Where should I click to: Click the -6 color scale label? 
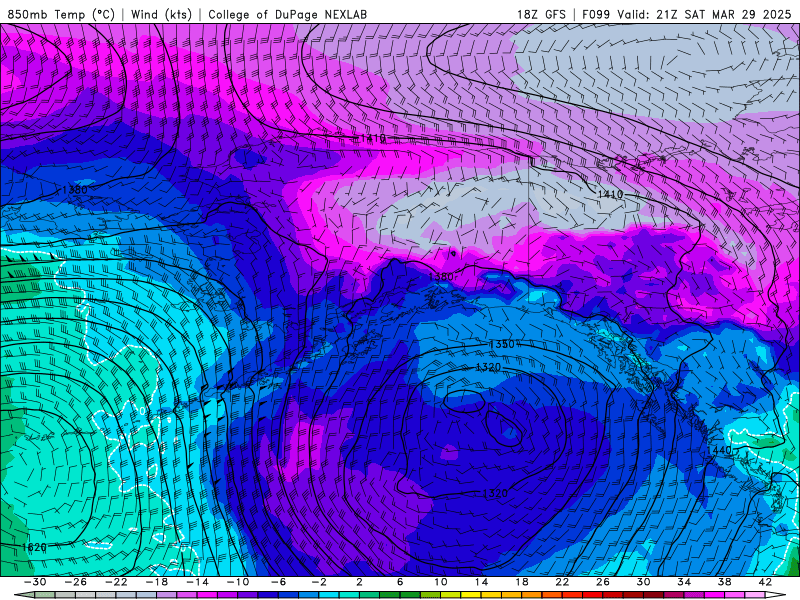[x=279, y=582]
